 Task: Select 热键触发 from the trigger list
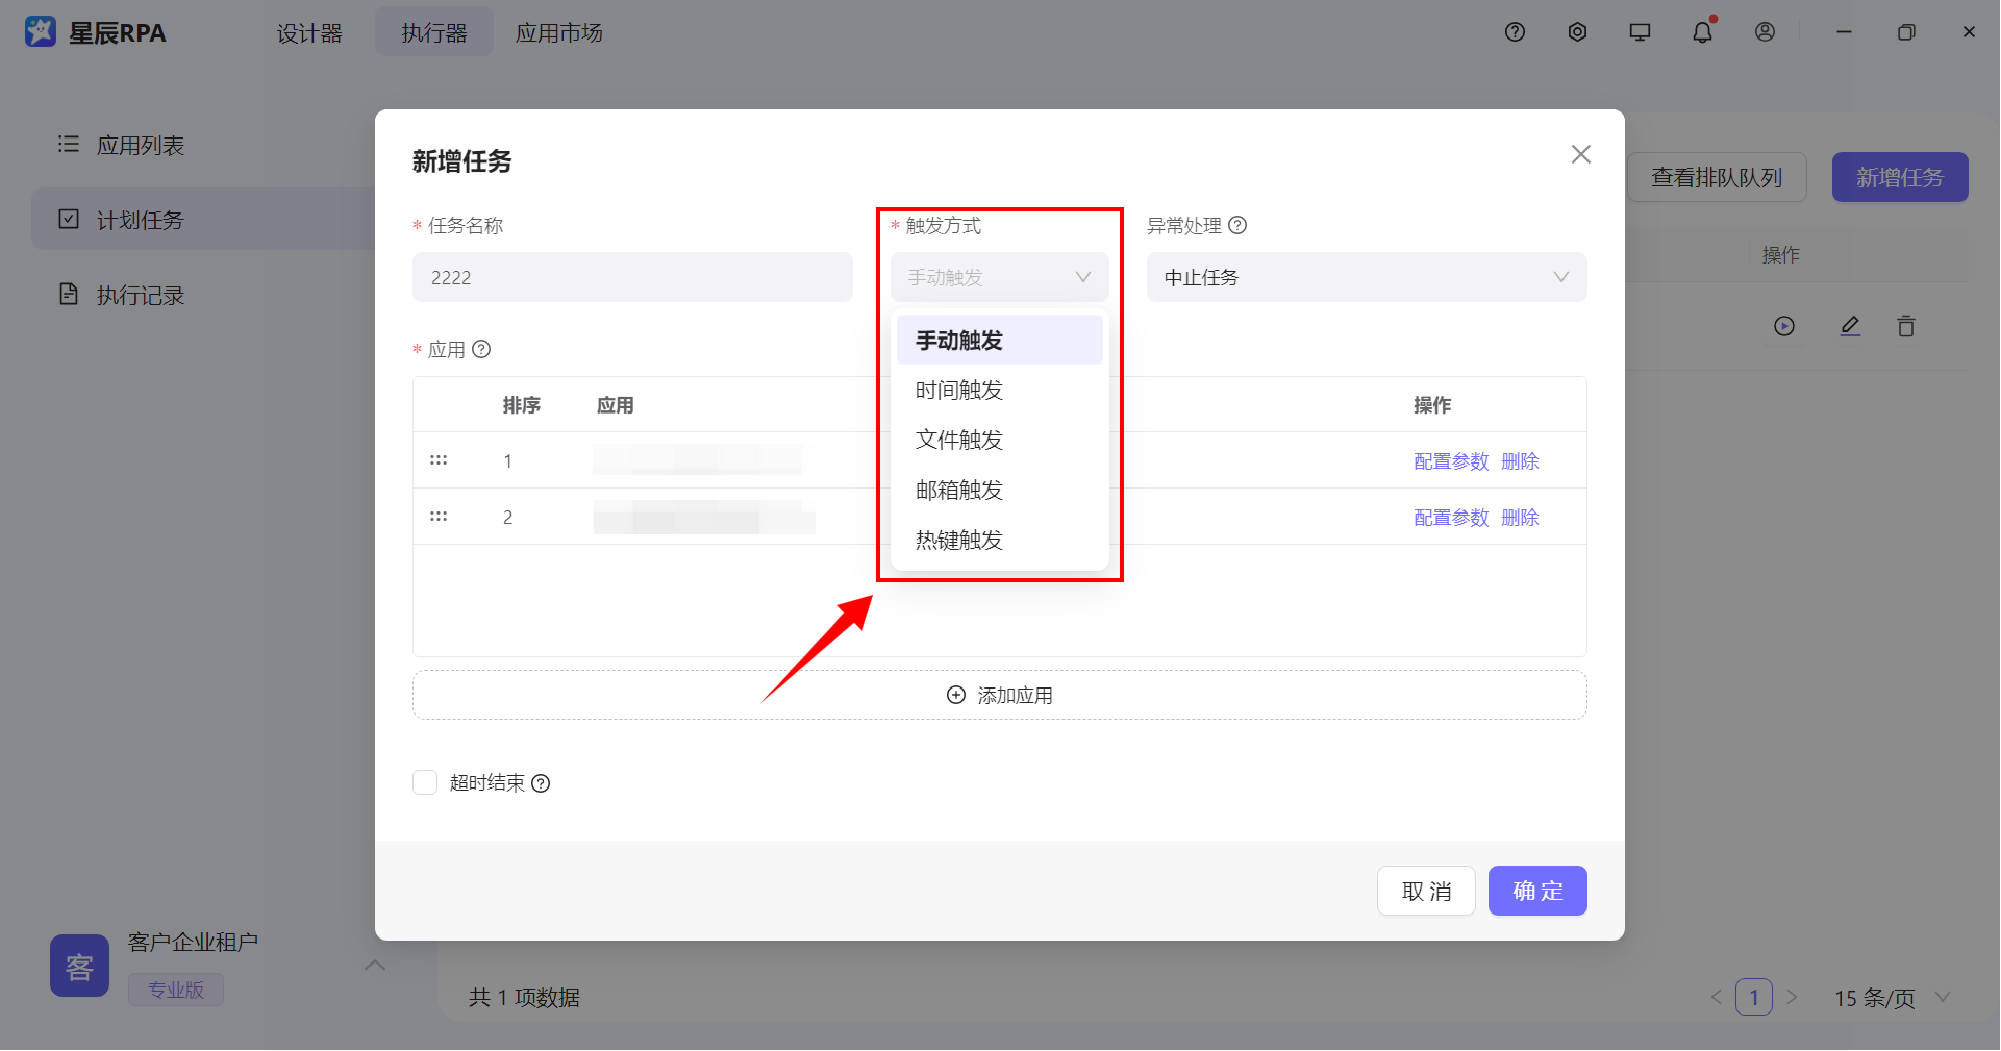[957, 540]
